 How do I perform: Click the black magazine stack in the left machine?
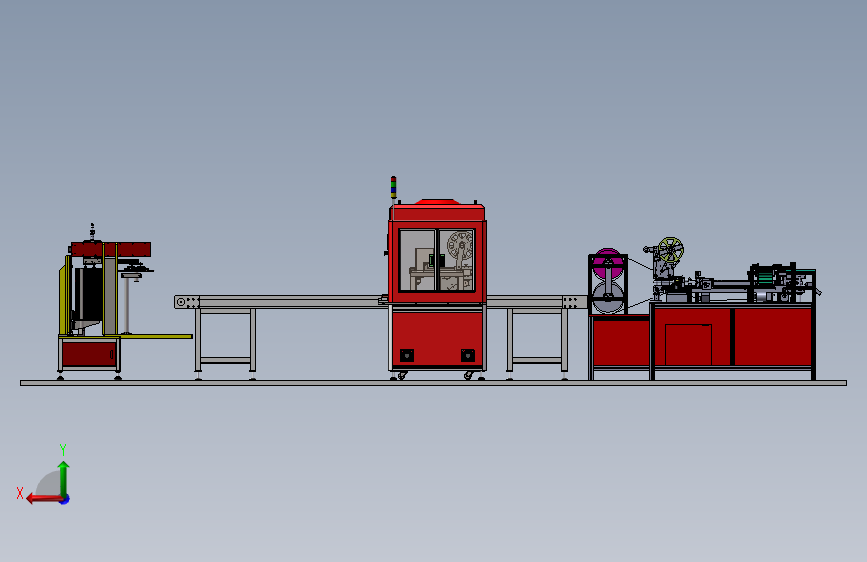(88, 295)
